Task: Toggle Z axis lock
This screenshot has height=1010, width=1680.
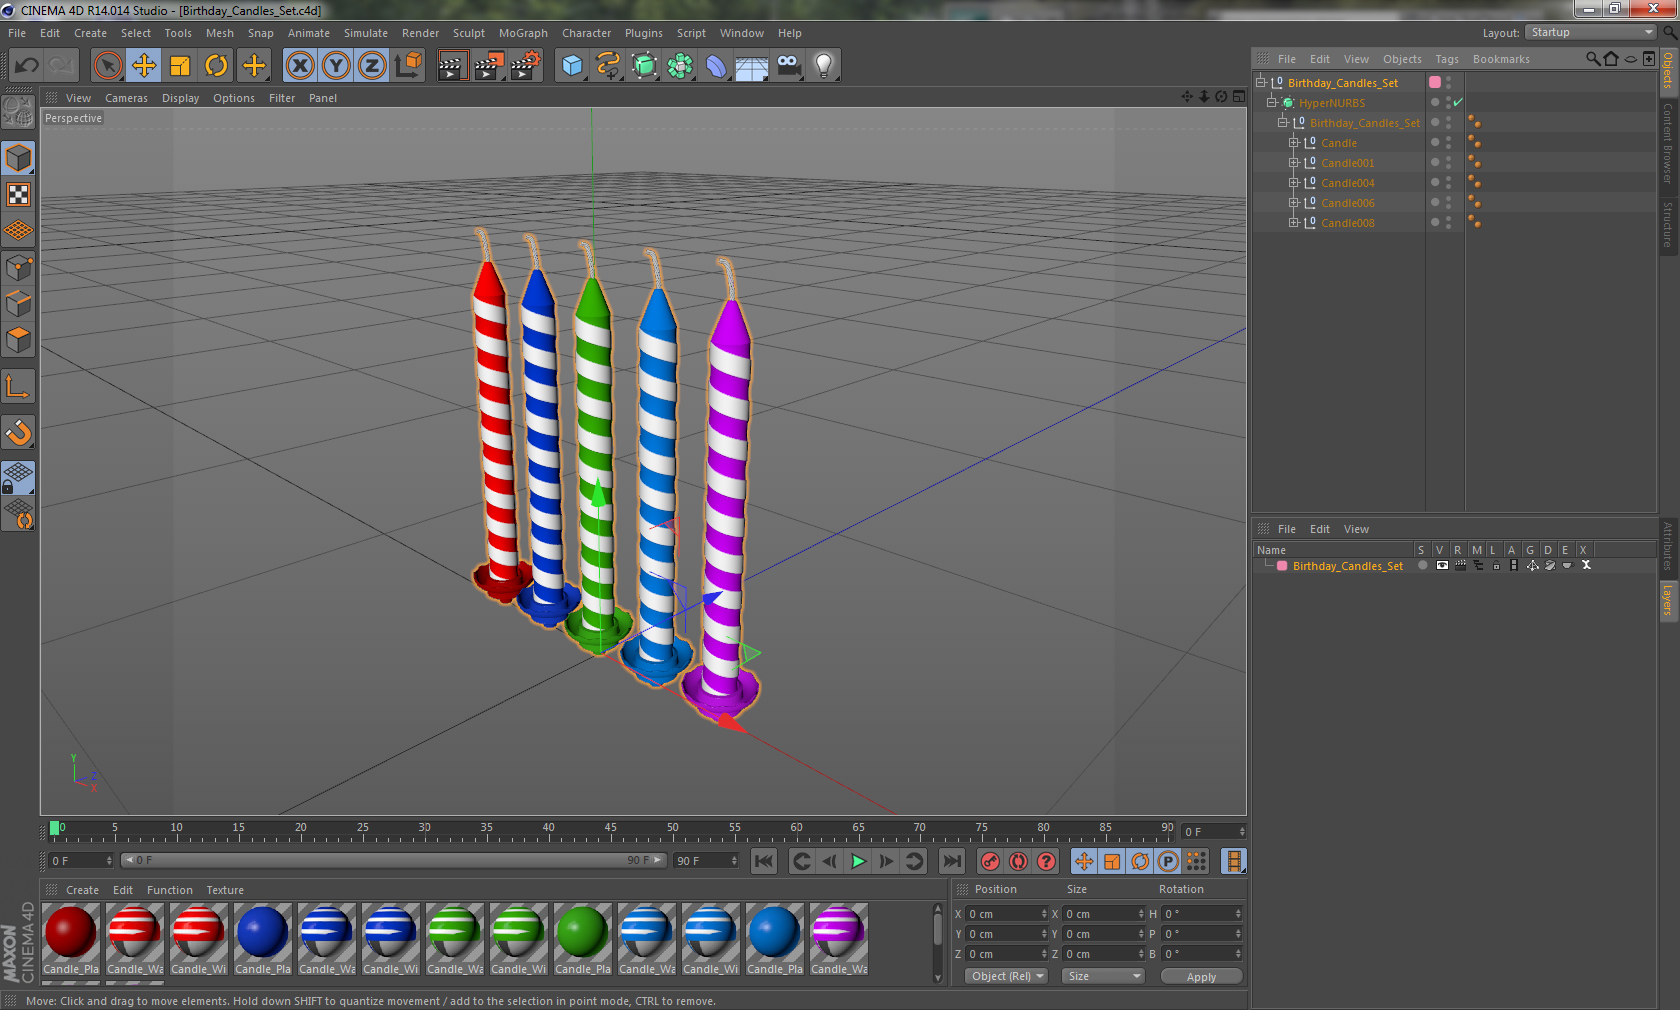Action: pos(372,66)
